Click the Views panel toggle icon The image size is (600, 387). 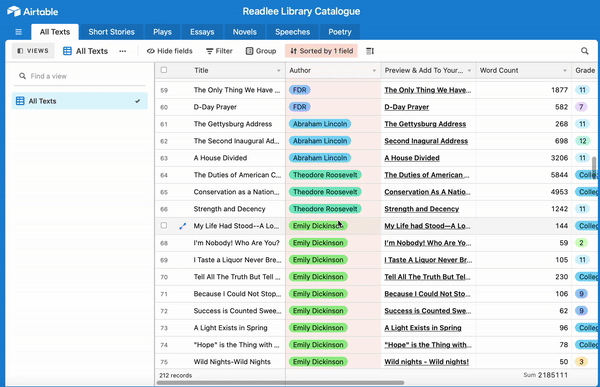(20, 51)
